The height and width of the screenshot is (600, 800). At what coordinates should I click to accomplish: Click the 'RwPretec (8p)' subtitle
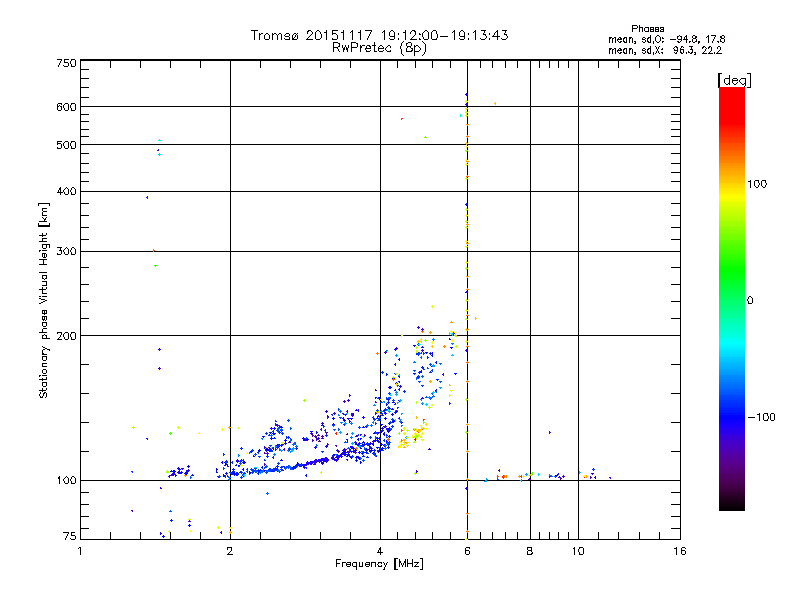379,48
